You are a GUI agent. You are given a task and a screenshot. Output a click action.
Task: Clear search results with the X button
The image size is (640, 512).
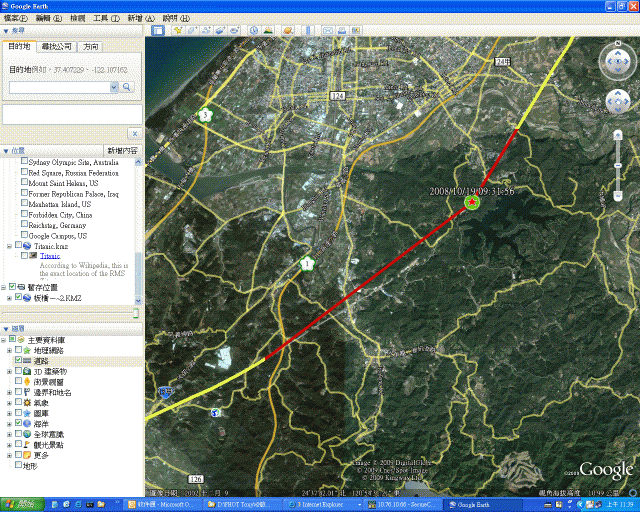(x=135, y=134)
